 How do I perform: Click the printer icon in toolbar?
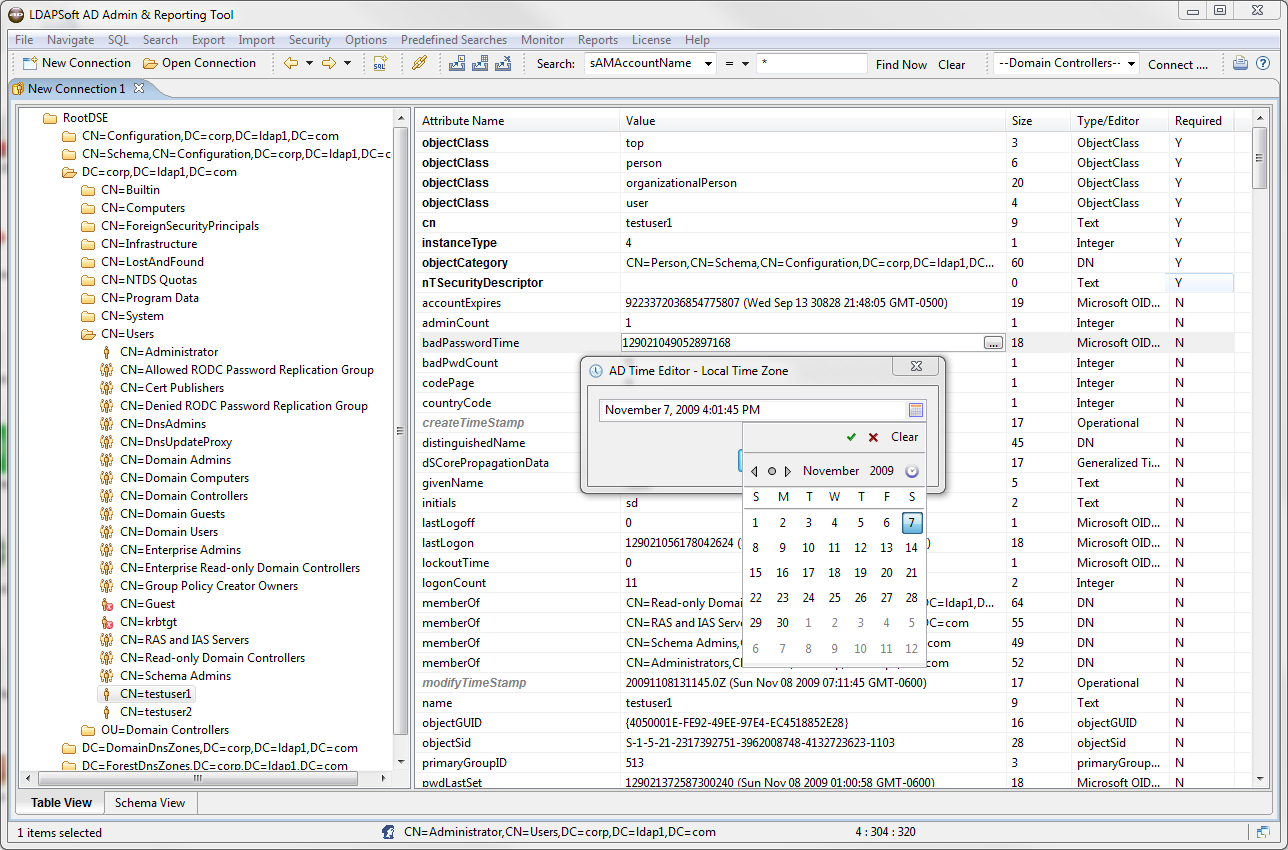coord(1240,63)
